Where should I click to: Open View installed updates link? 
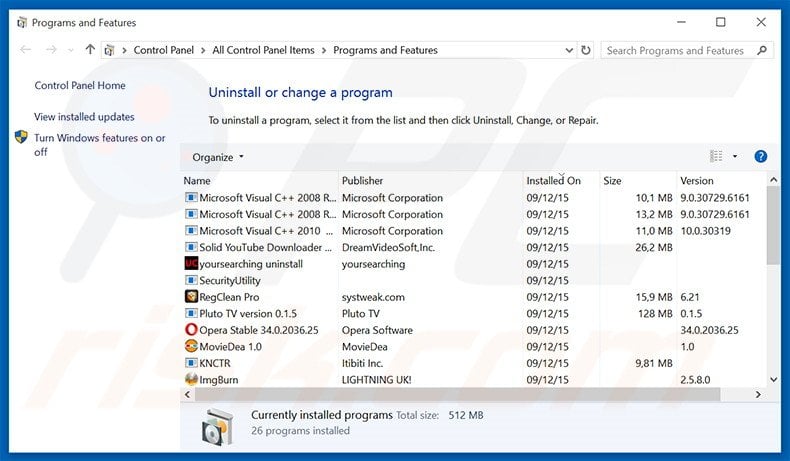click(x=84, y=117)
